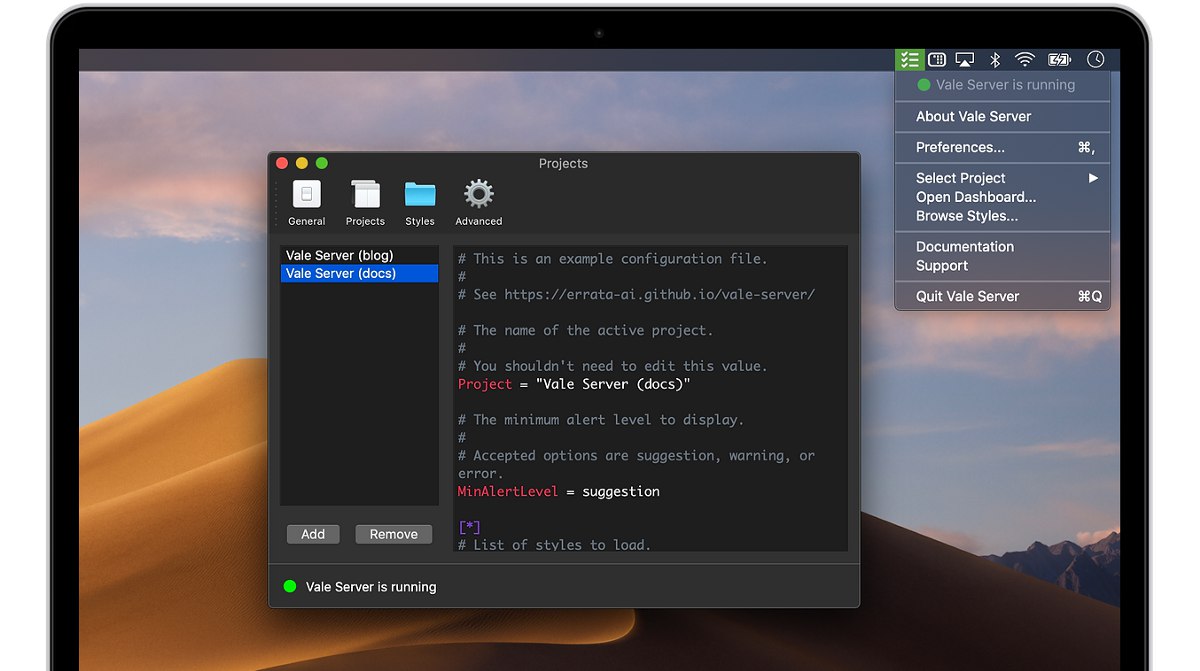Open Documentation from the menu

pos(1002,247)
